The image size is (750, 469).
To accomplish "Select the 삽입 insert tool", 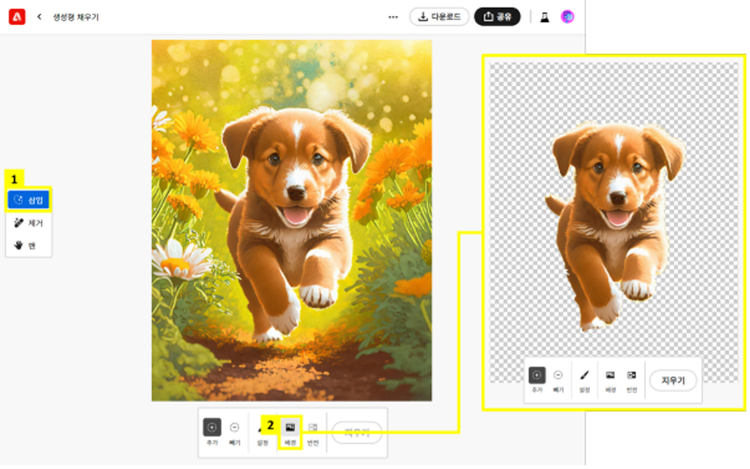I will [x=28, y=200].
